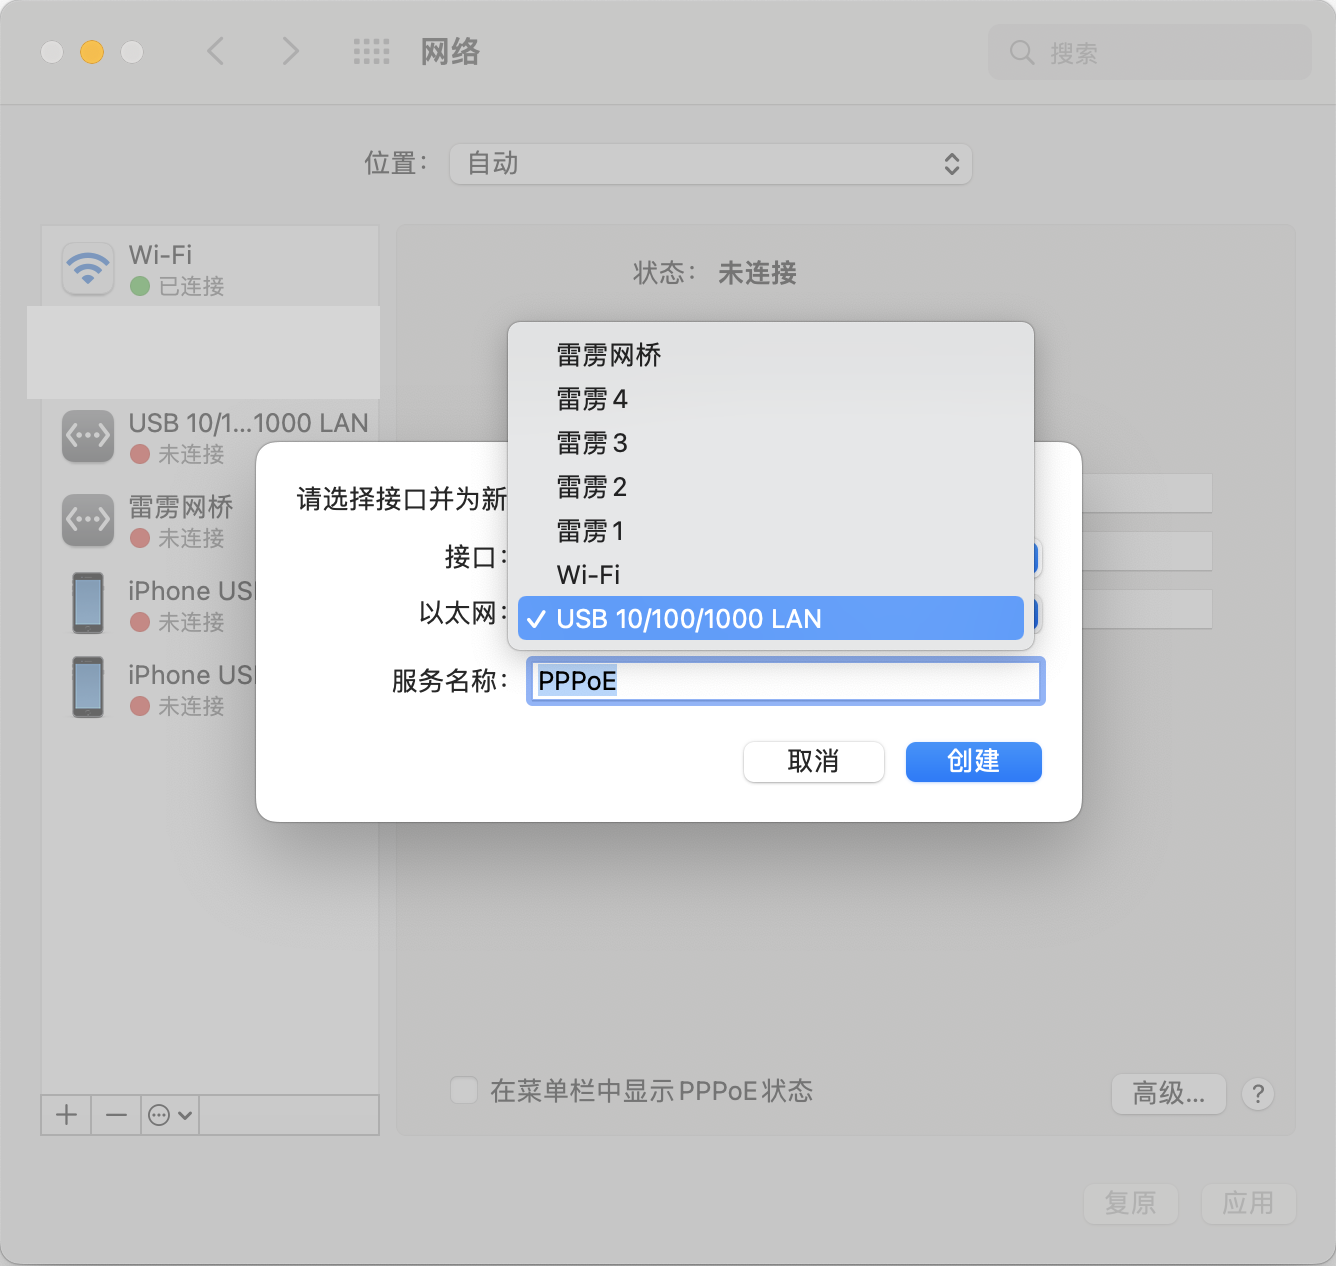1336x1266 pixels.
Task: Open the location dropdown set to 自动
Action: click(710, 164)
